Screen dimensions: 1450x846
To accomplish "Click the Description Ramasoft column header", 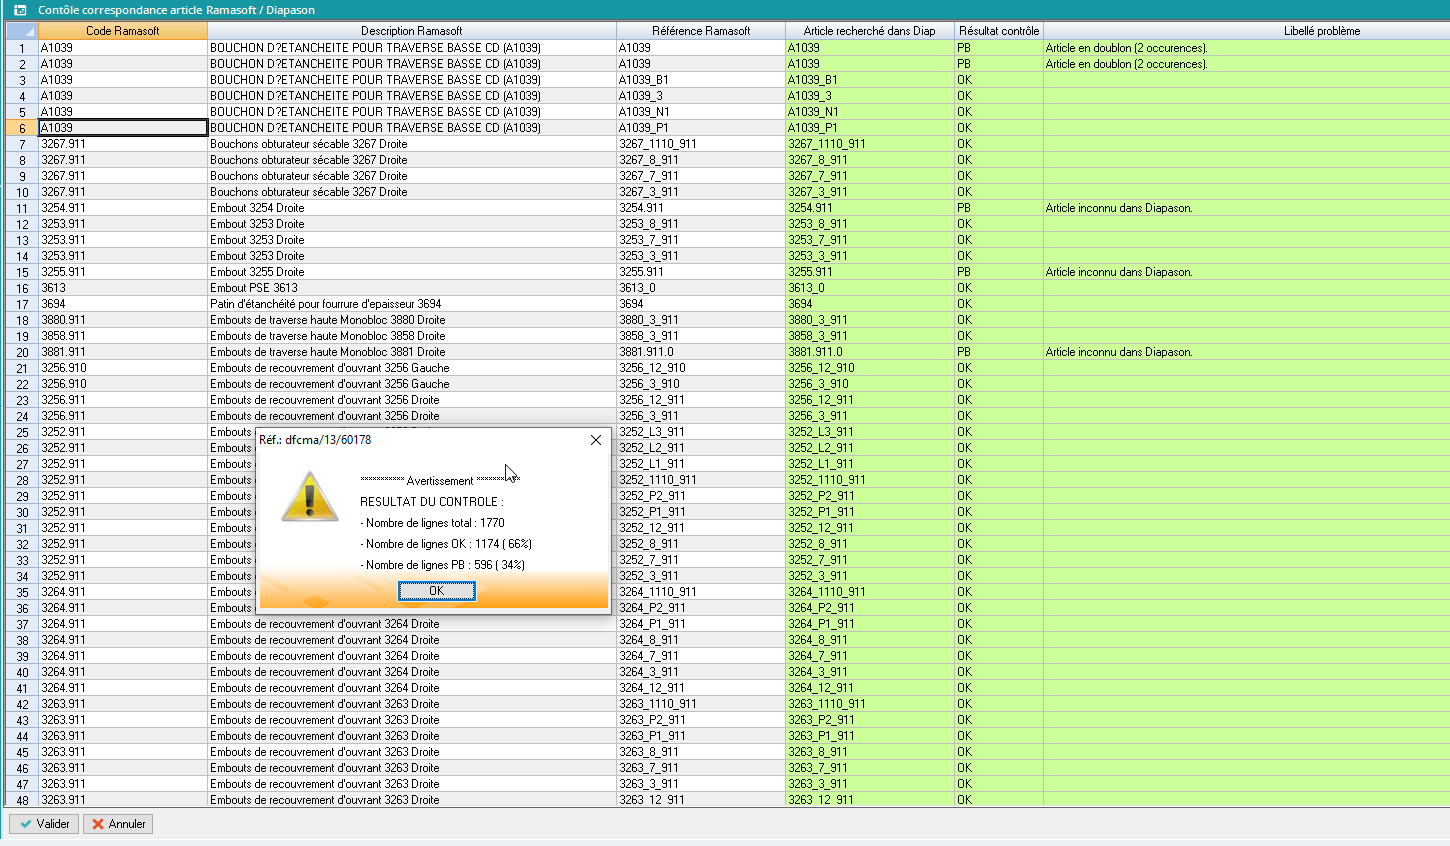I will click(x=411, y=31).
